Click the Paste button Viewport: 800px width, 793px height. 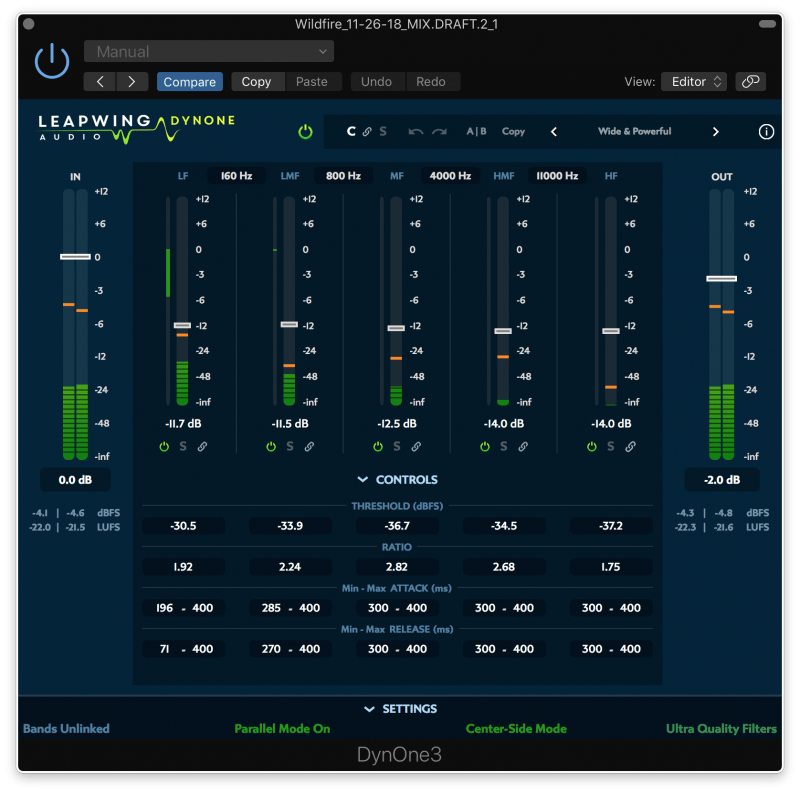pyautogui.click(x=312, y=82)
